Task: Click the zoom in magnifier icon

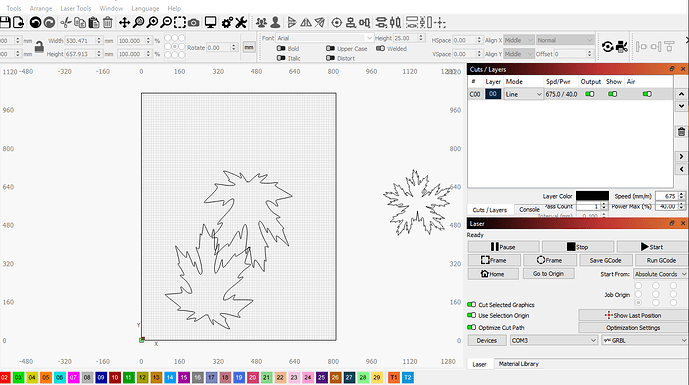Action: pos(152,22)
